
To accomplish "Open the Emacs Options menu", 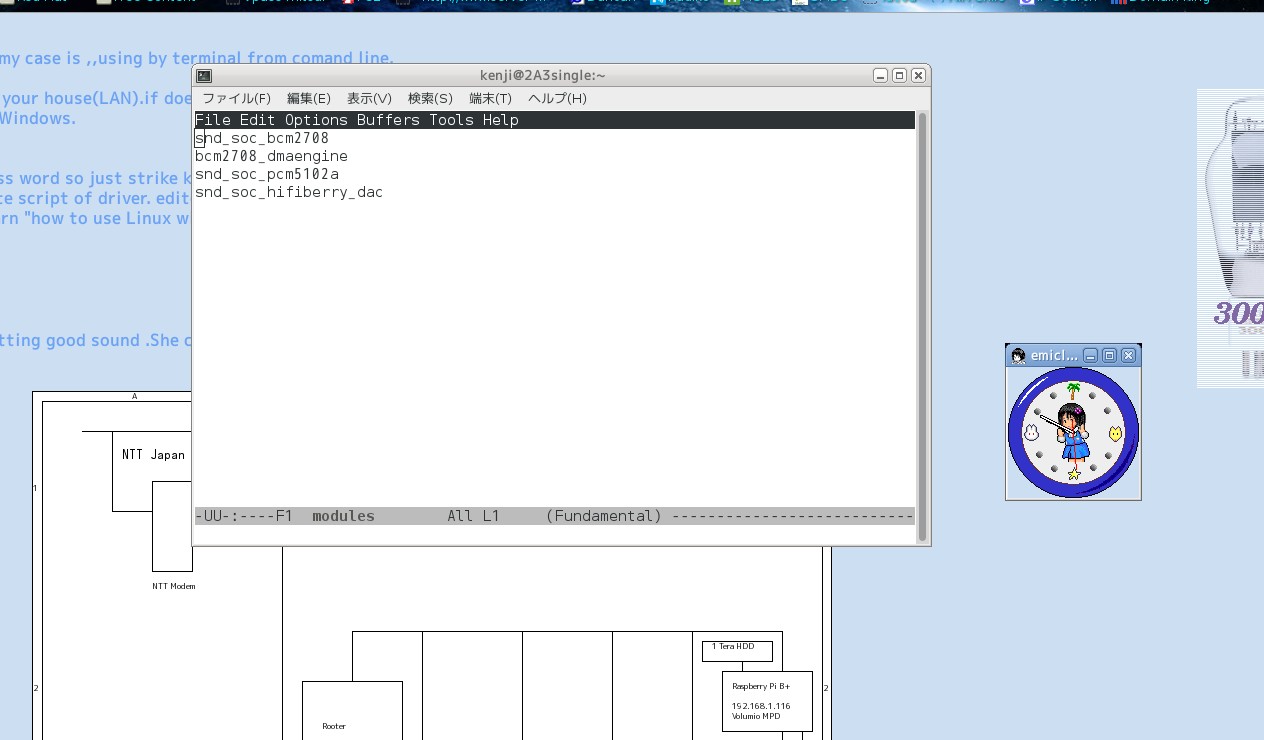I will (315, 119).
